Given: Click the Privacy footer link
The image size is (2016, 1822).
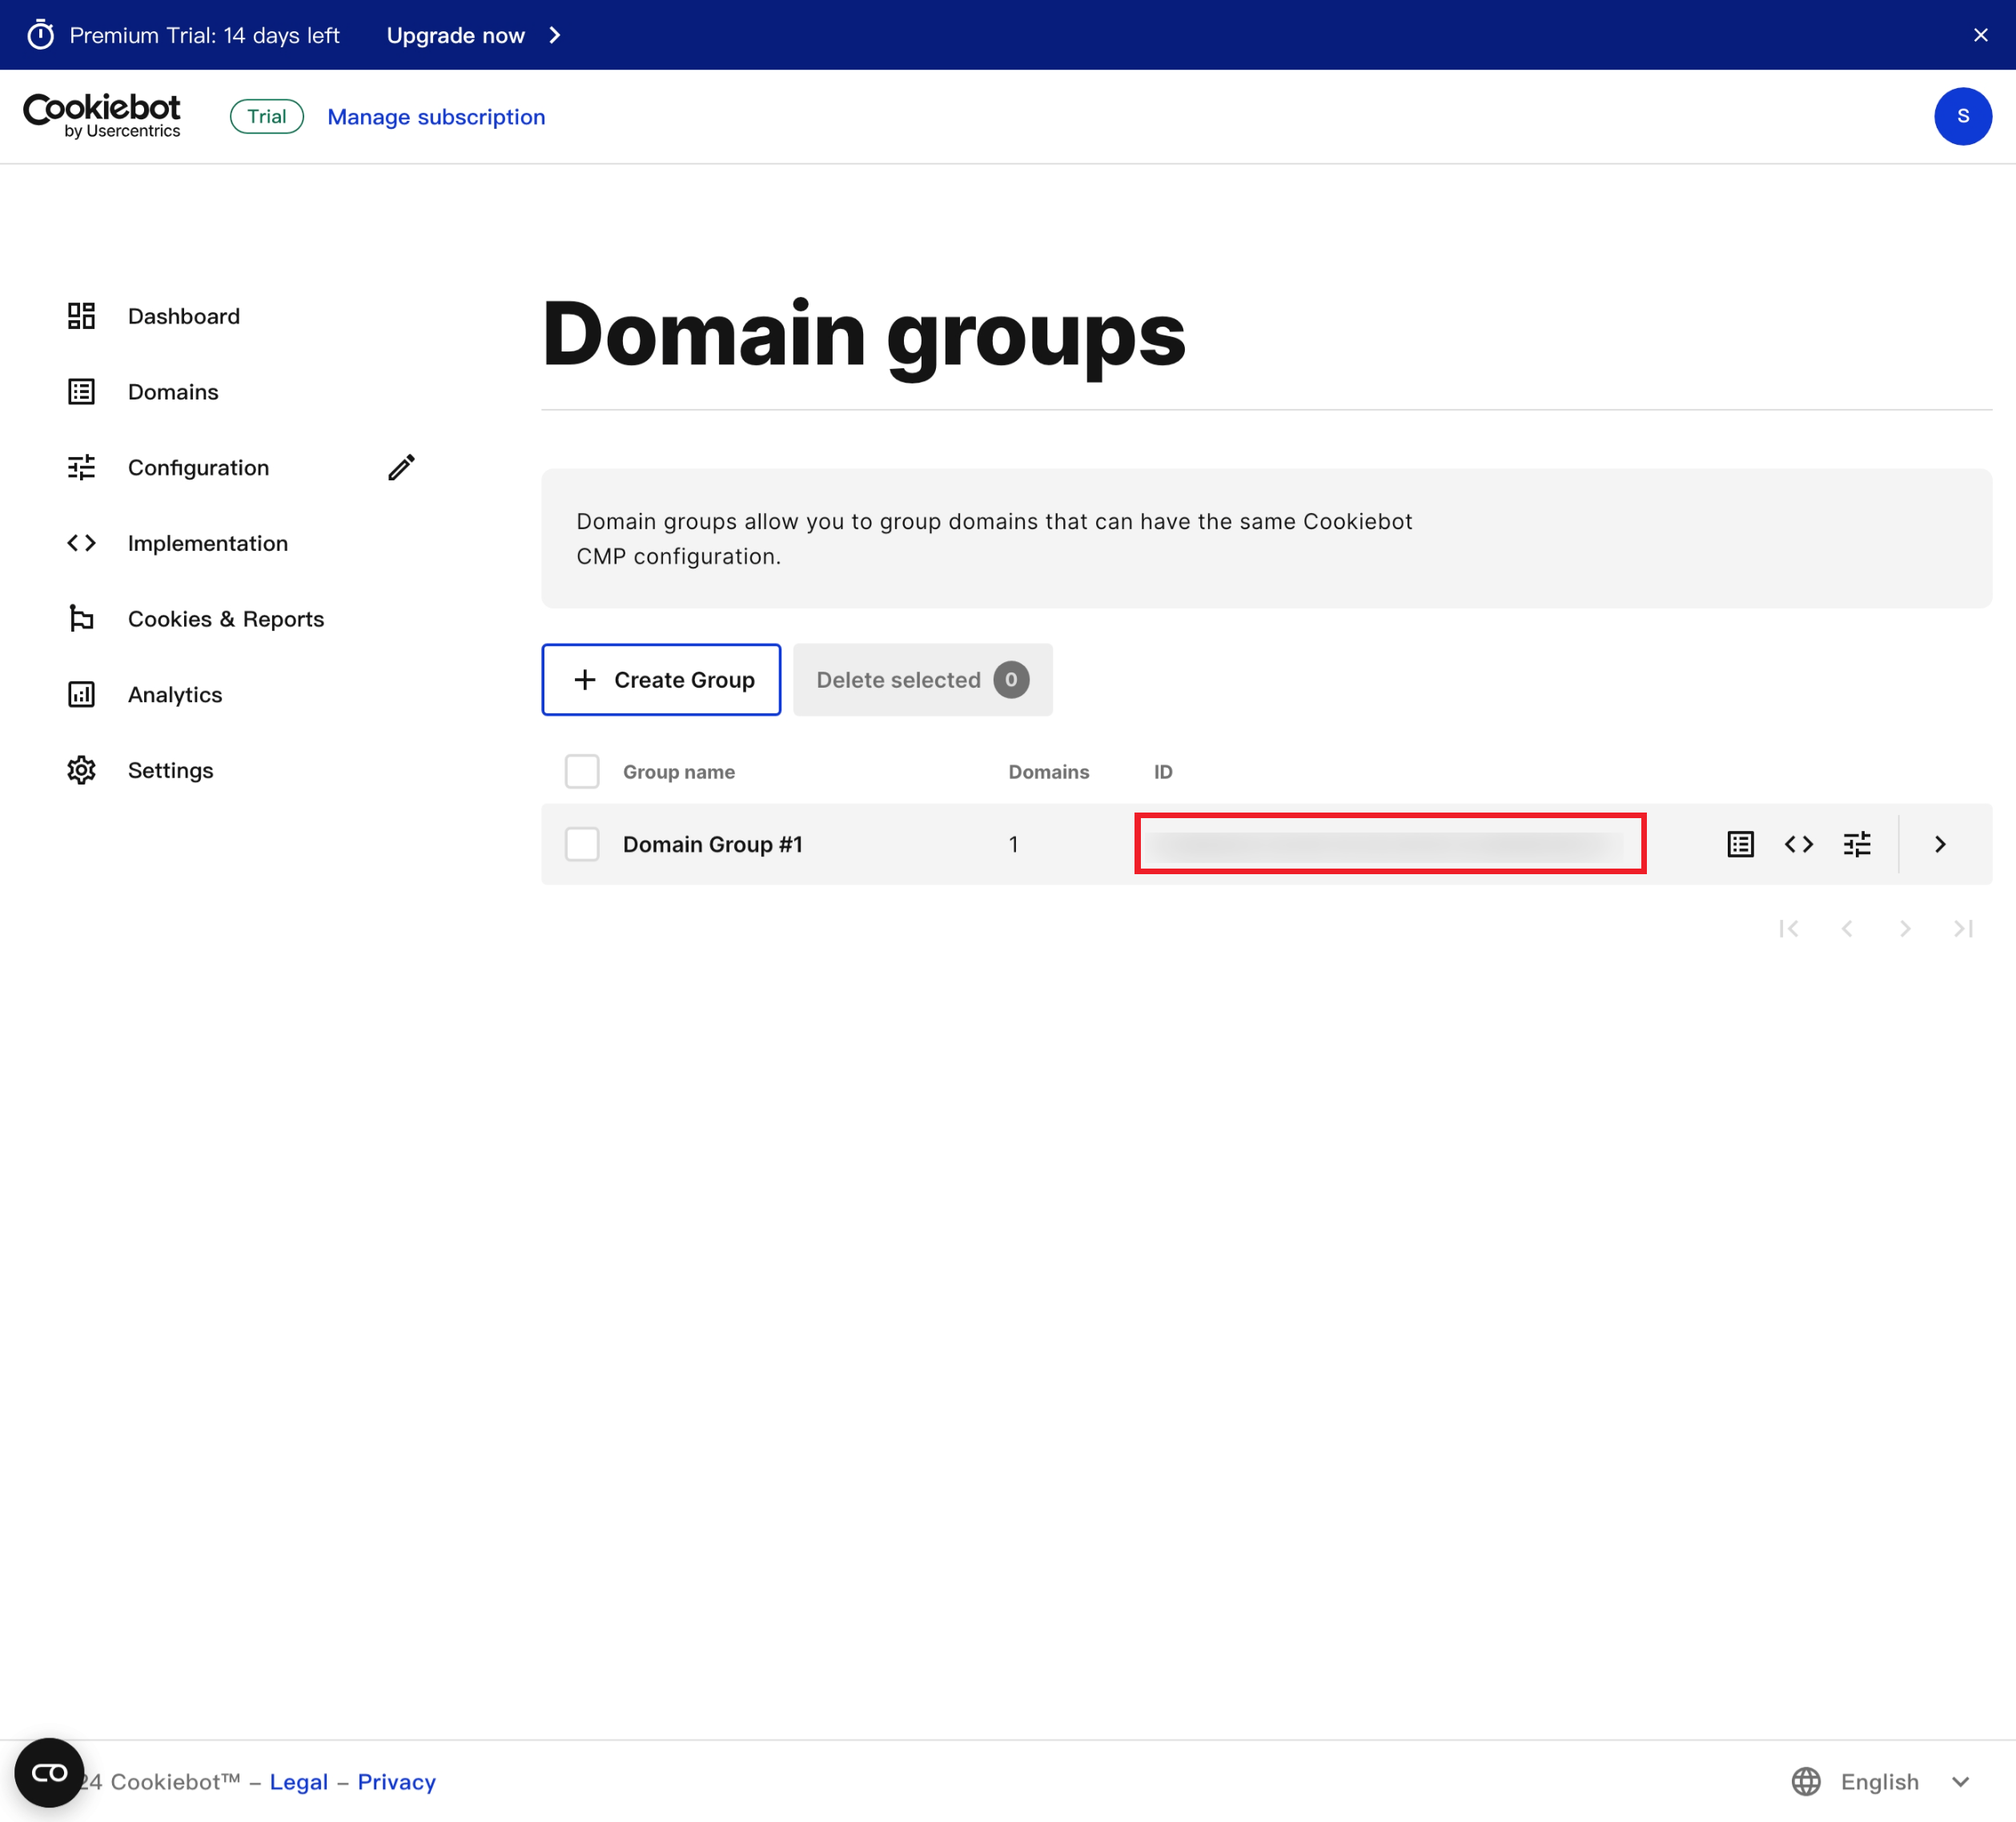Looking at the screenshot, I should pyautogui.click(x=396, y=1781).
